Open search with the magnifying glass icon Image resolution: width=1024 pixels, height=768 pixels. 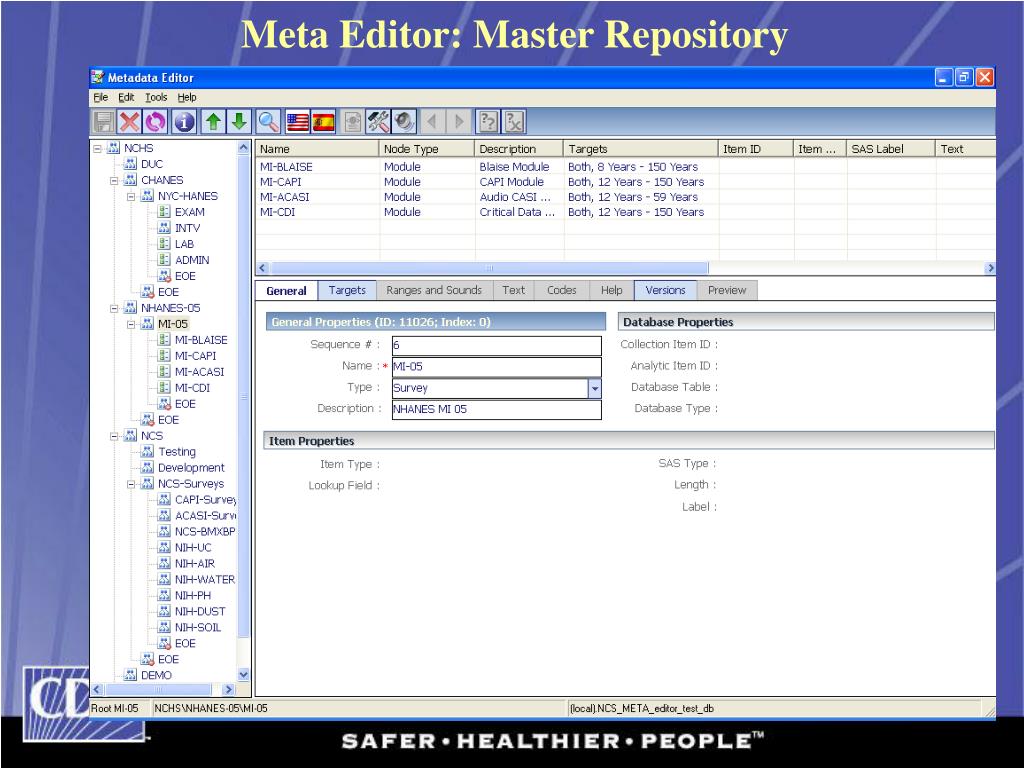tap(268, 121)
